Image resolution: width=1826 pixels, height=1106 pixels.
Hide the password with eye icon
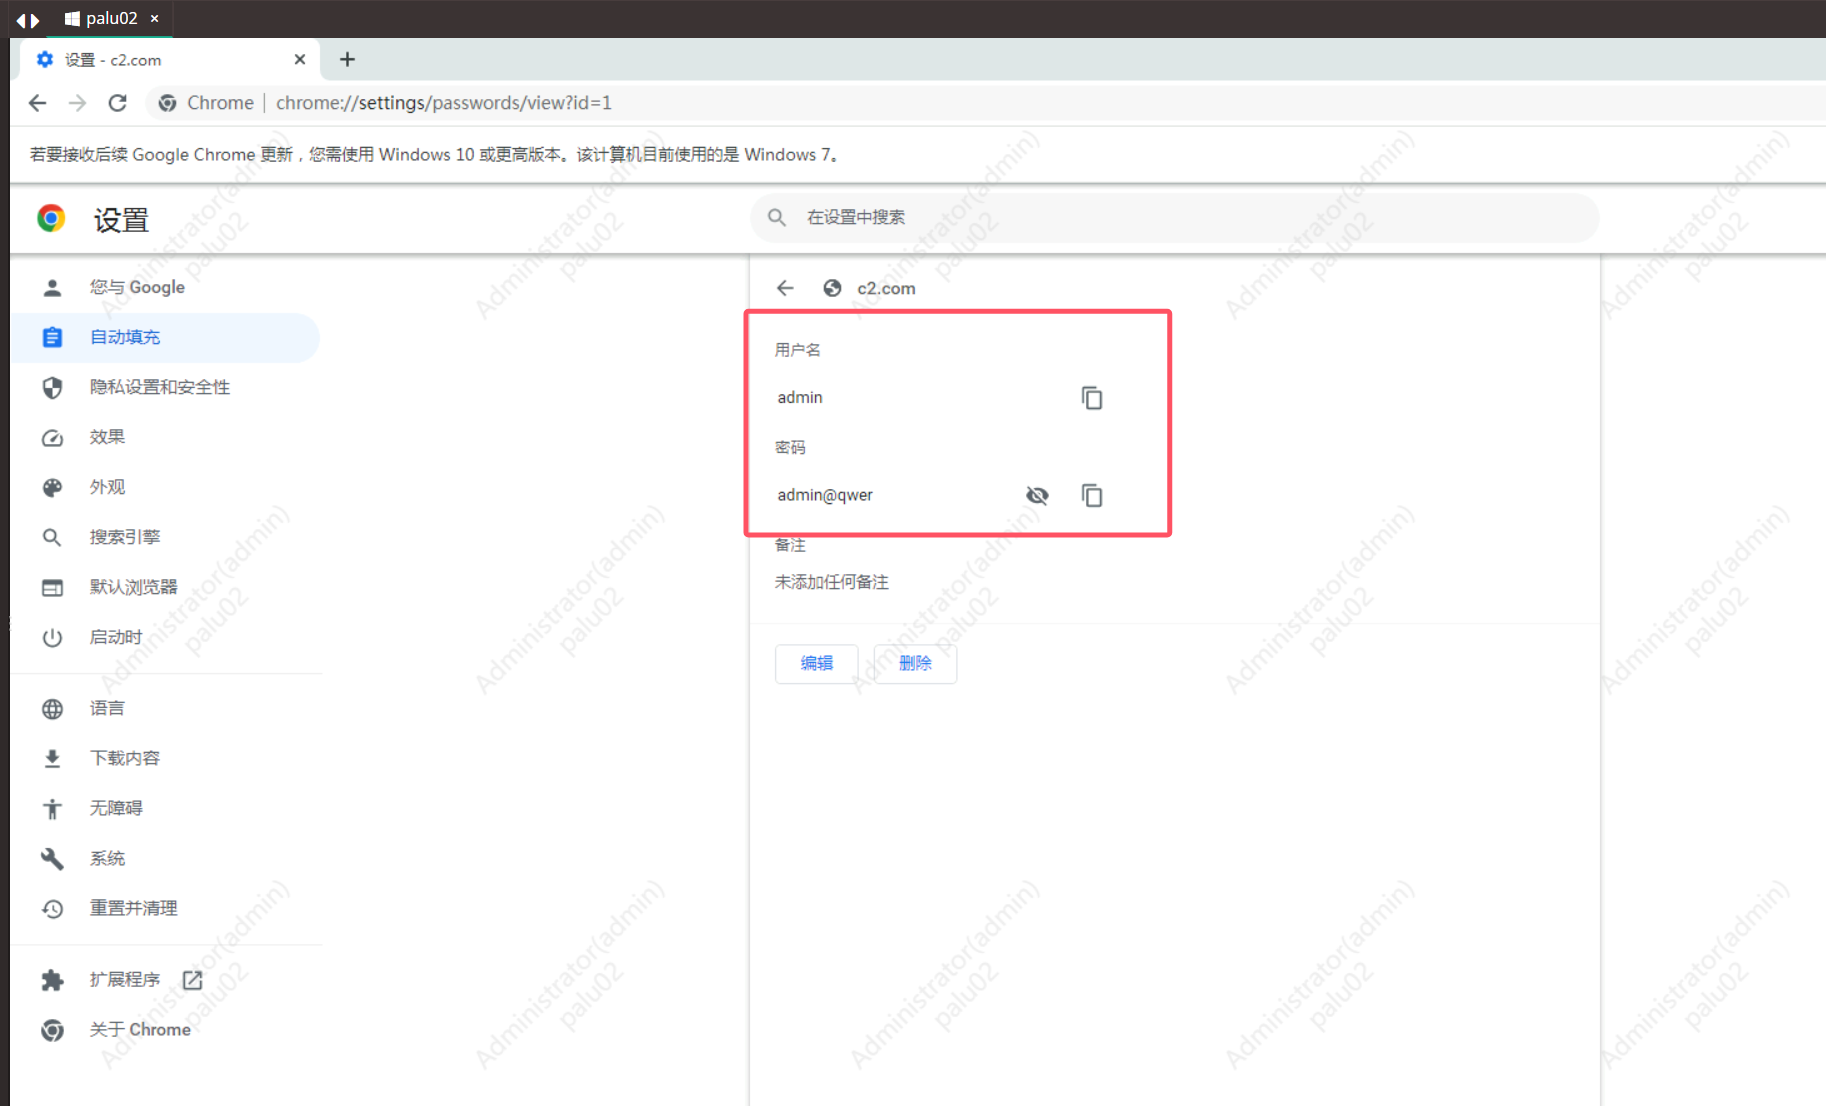click(1037, 496)
